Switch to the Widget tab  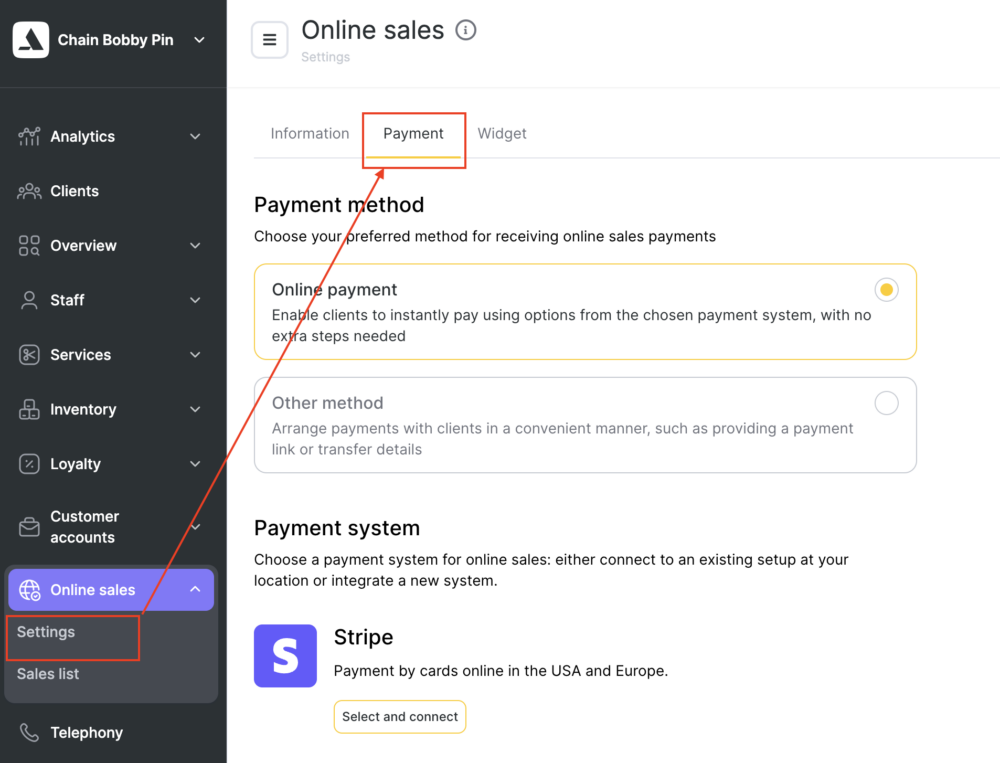502,133
